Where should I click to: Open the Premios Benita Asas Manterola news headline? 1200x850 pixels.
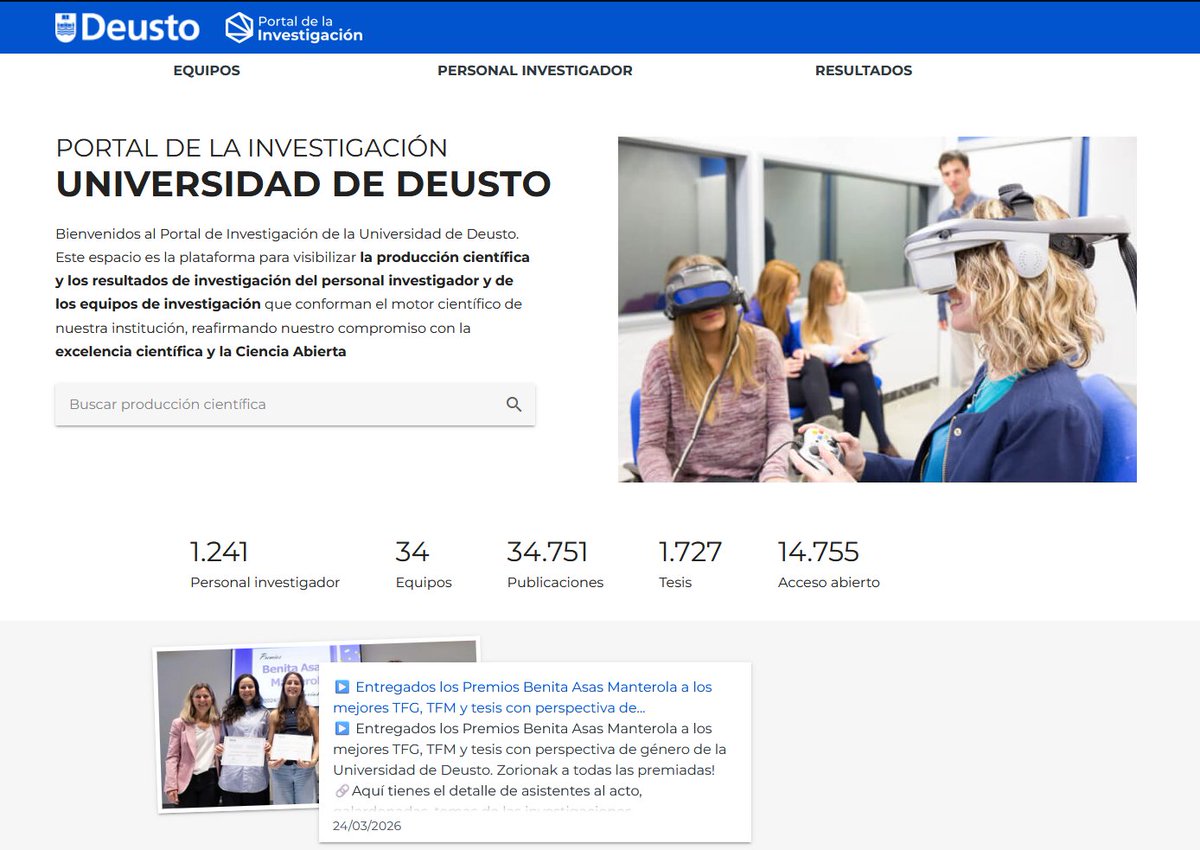523,697
